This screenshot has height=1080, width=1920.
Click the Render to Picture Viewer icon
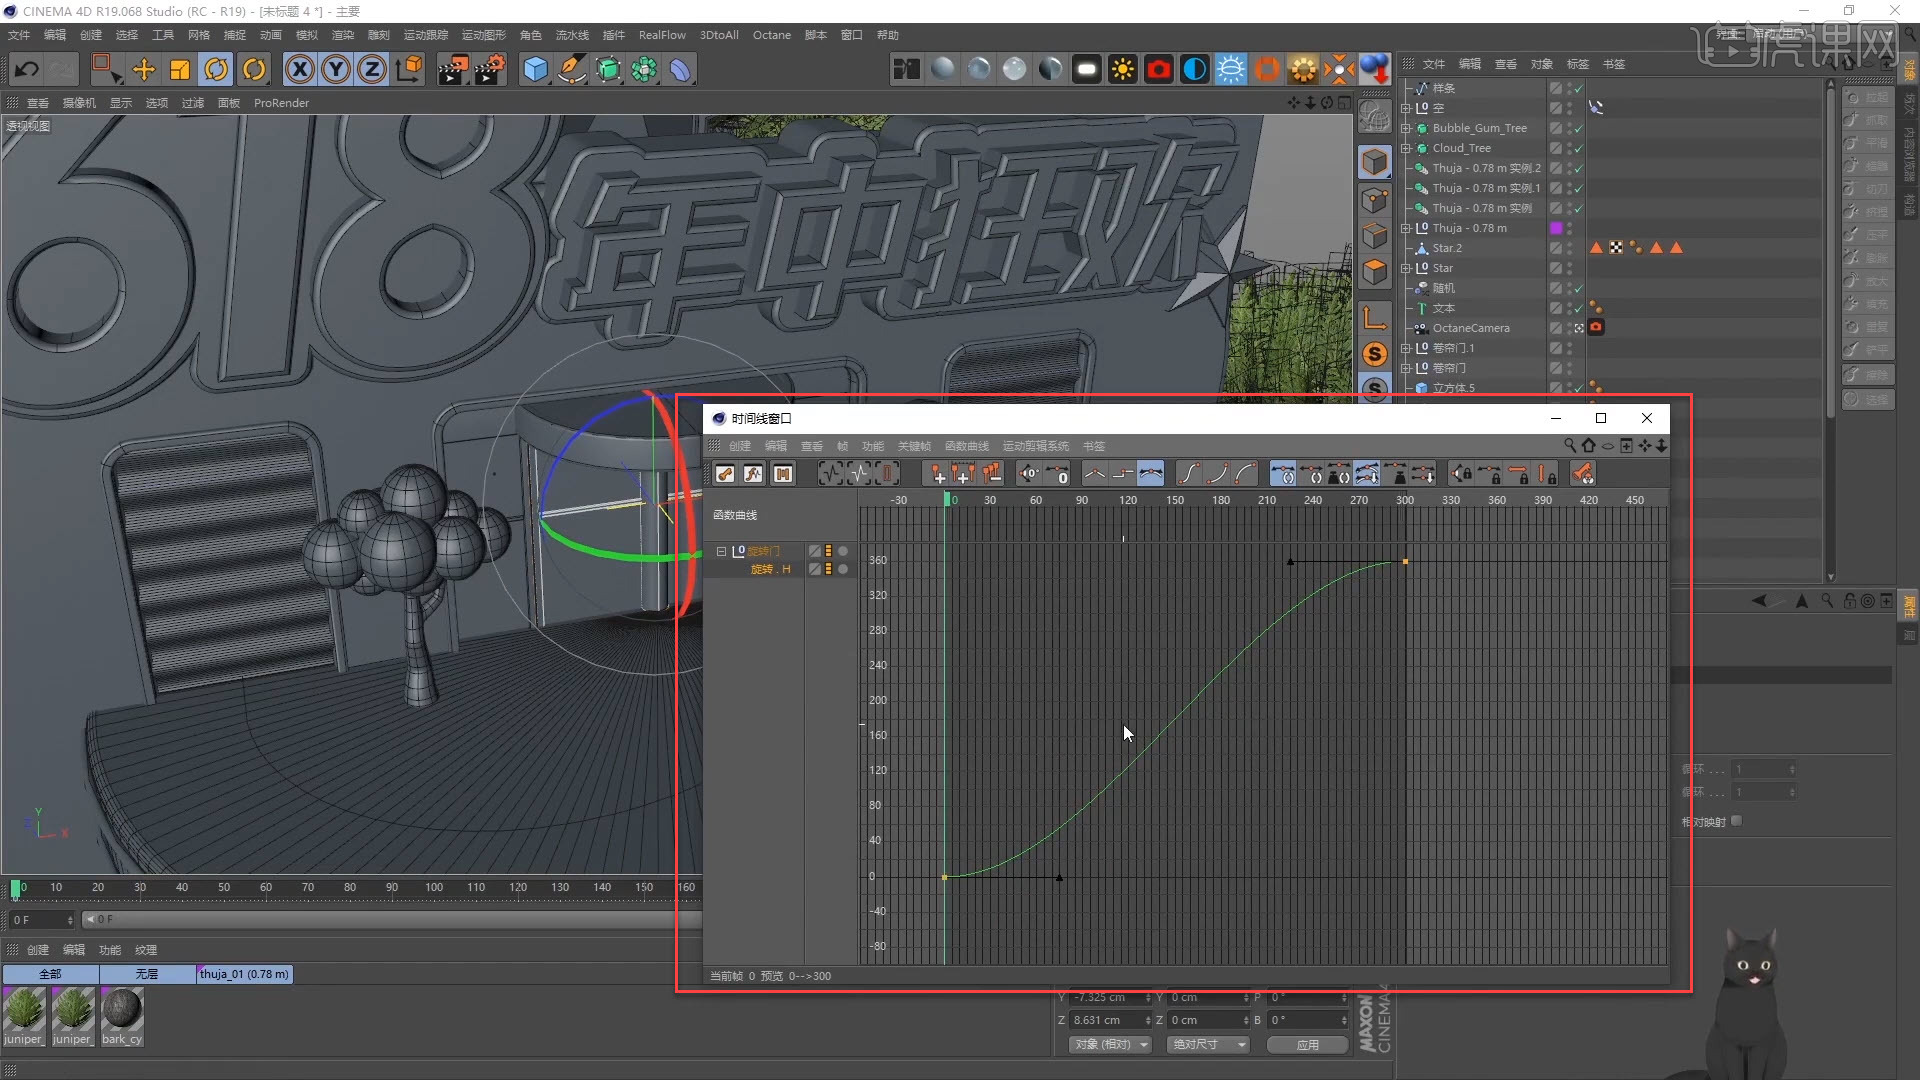point(454,69)
